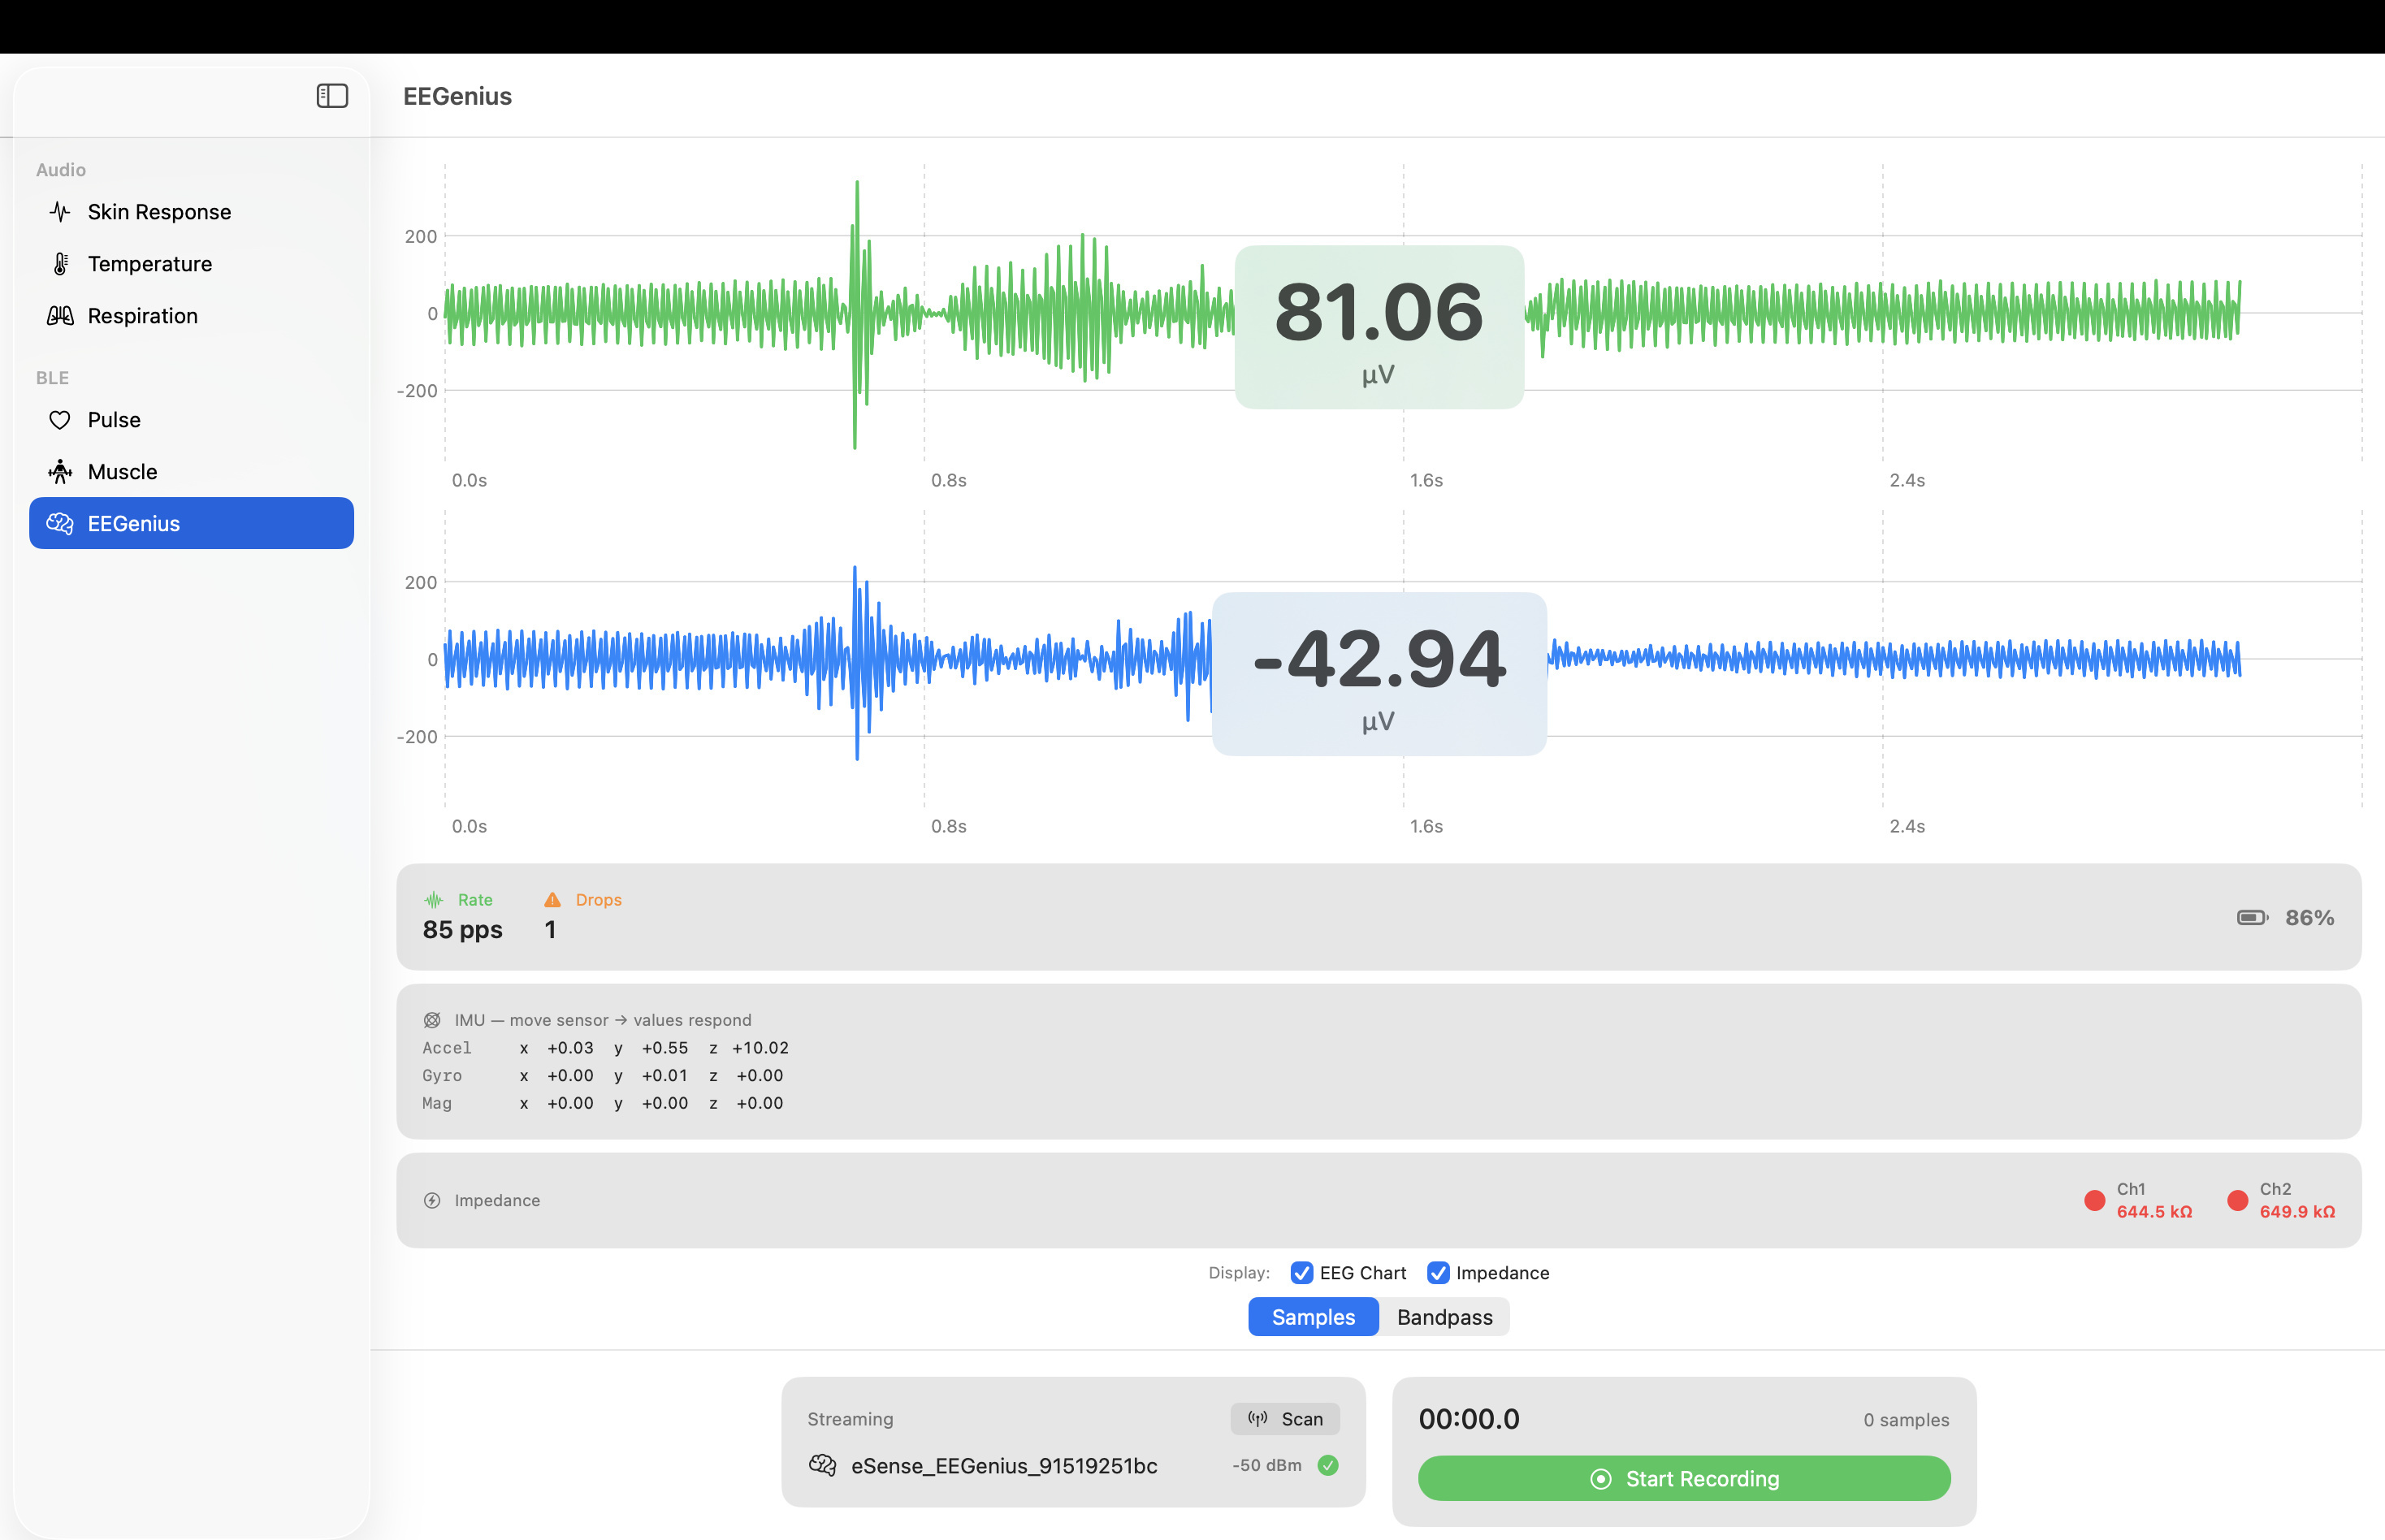Switch to the Bandpass segment
Screen dimensions: 2385x1540
pyautogui.click(x=1444, y=1317)
